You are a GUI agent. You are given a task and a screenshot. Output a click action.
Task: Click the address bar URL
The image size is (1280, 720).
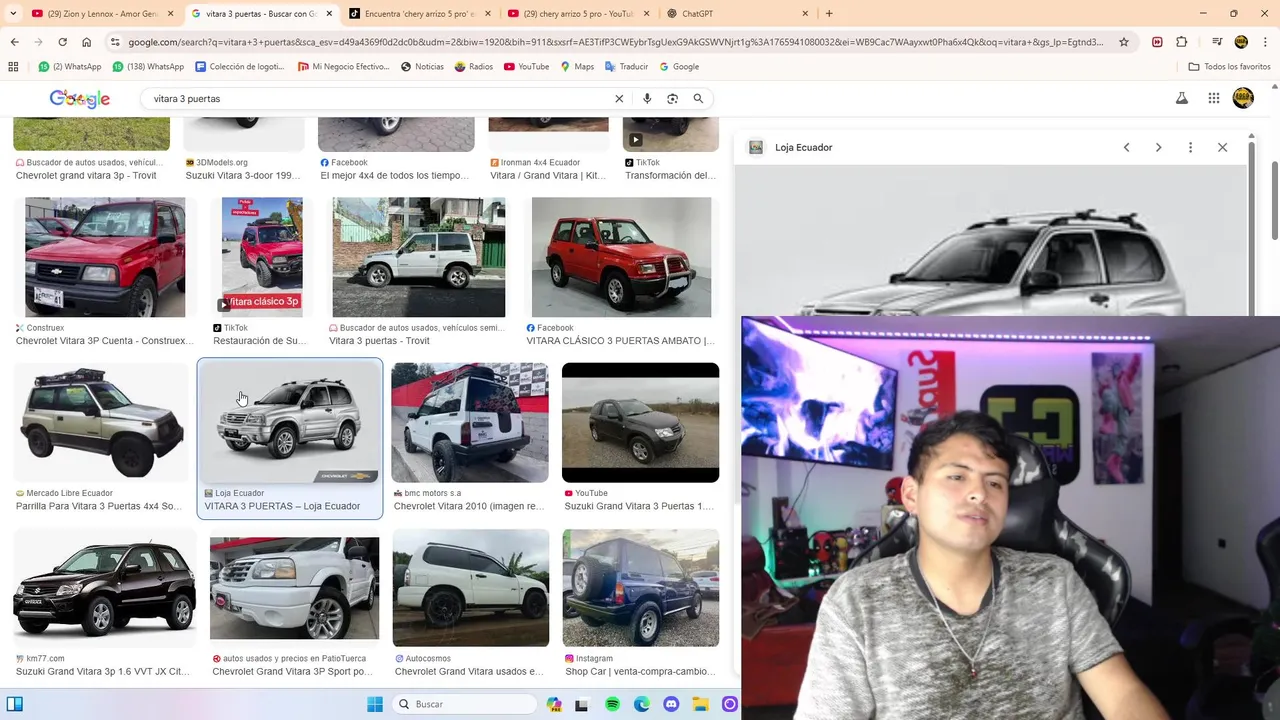pyautogui.click(x=615, y=42)
